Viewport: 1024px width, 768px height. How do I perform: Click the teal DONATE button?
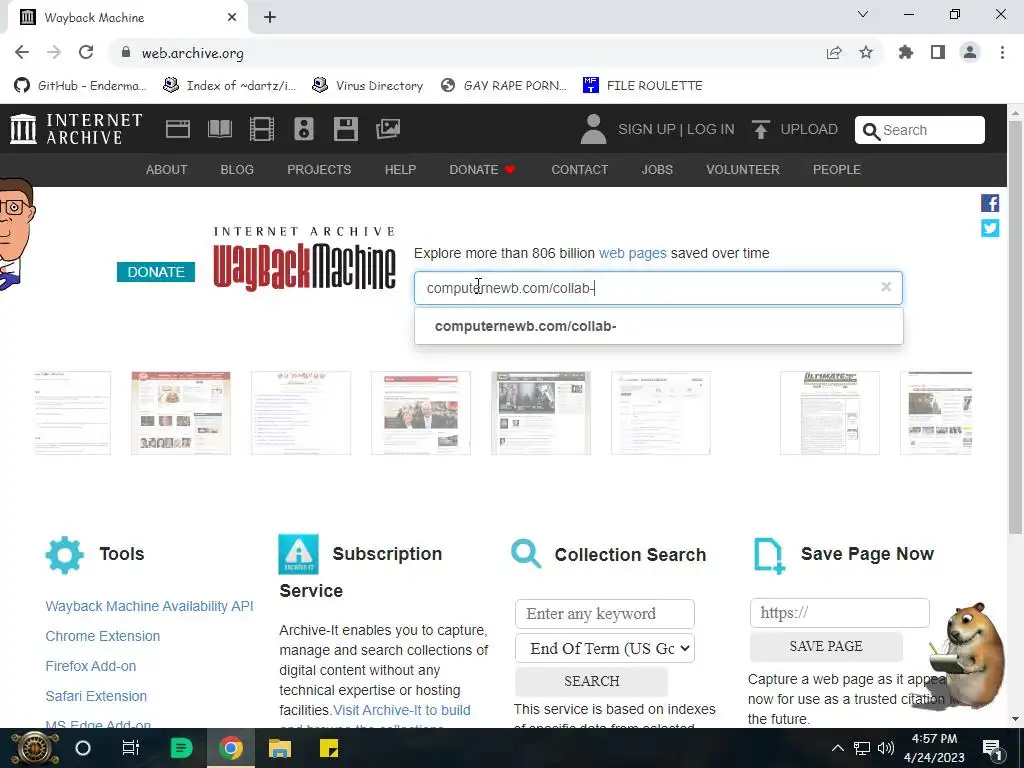(156, 272)
